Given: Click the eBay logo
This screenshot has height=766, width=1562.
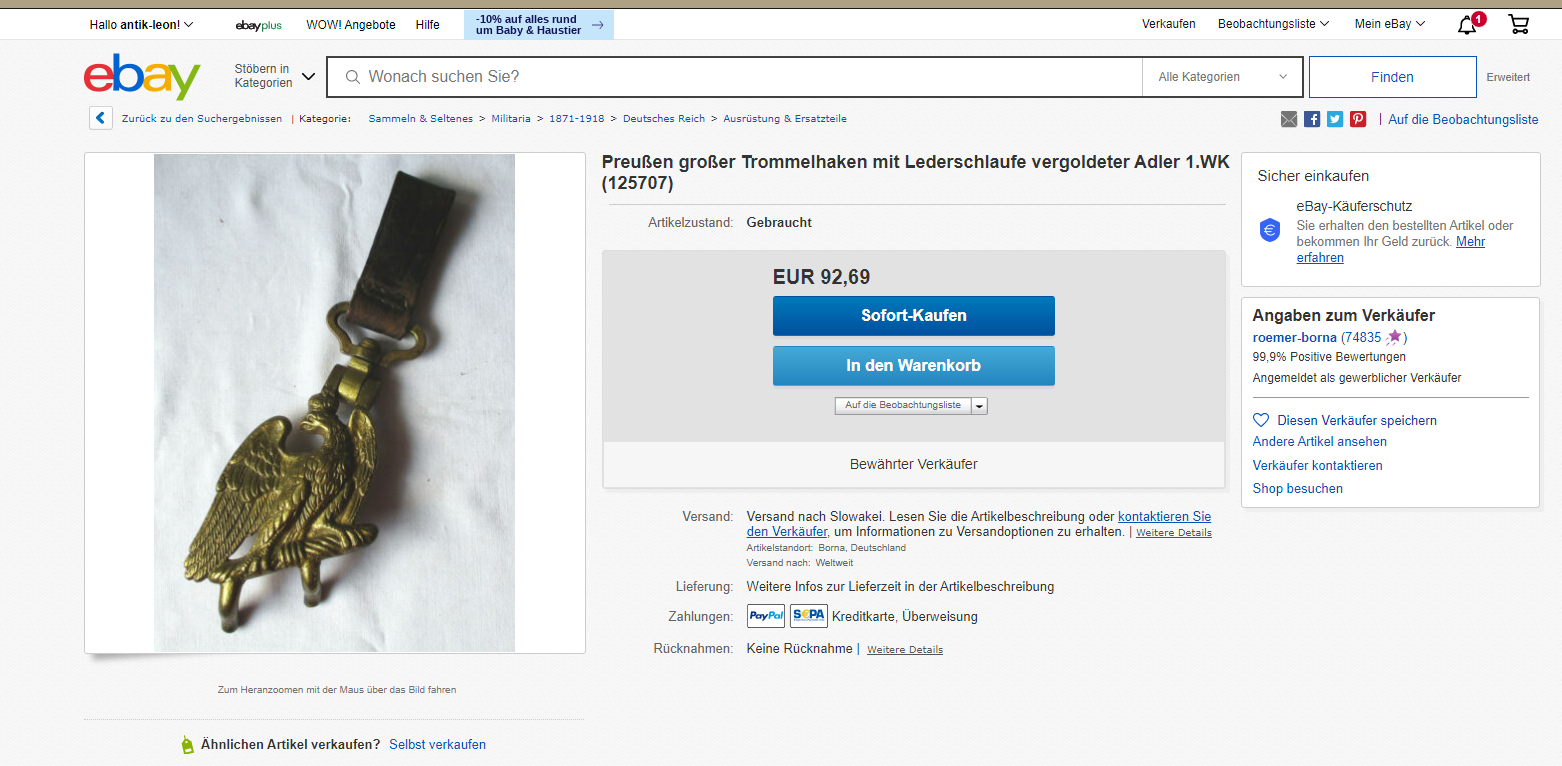Looking at the screenshot, I should tap(142, 77).
